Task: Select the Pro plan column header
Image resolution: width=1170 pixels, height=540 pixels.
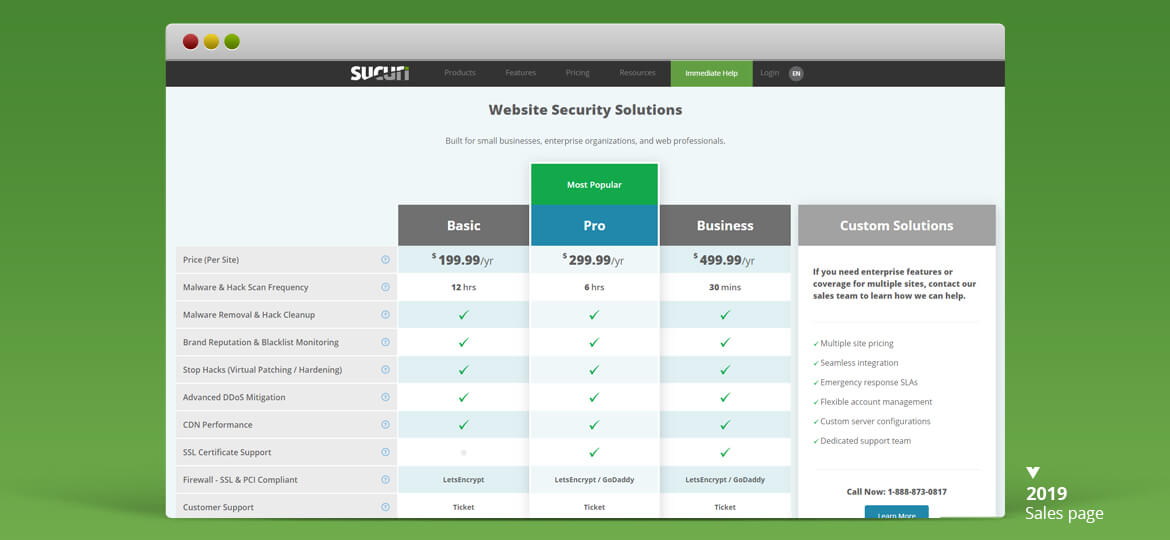Action: [x=594, y=226]
